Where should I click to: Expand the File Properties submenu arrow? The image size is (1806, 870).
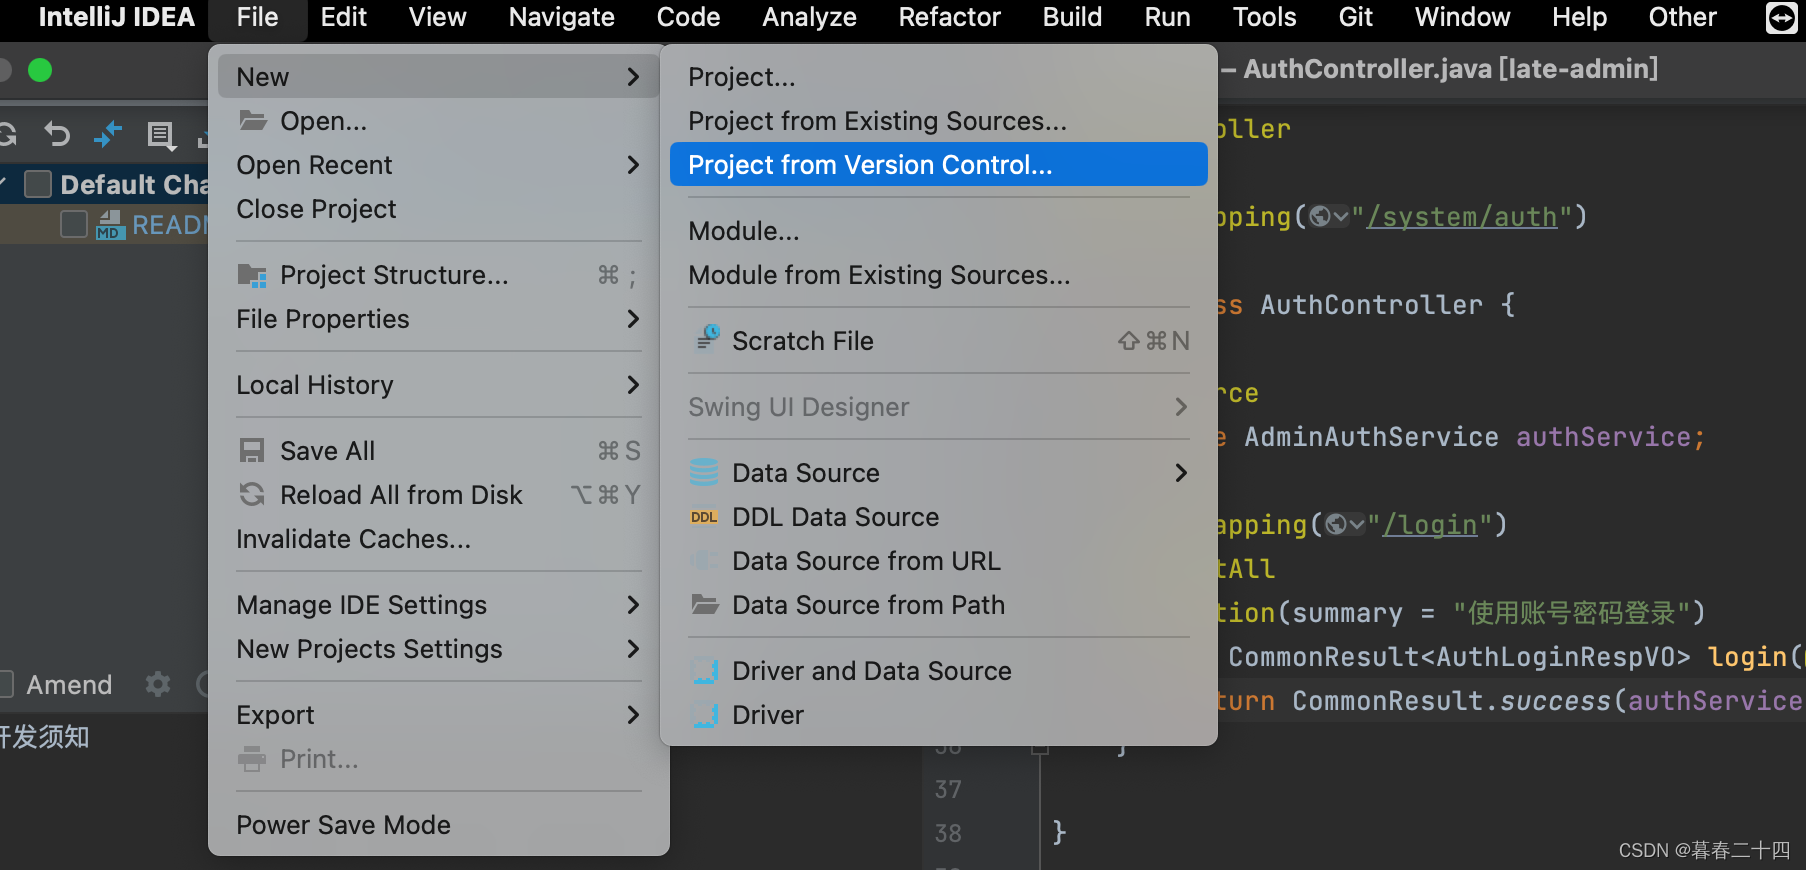point(632,319)
